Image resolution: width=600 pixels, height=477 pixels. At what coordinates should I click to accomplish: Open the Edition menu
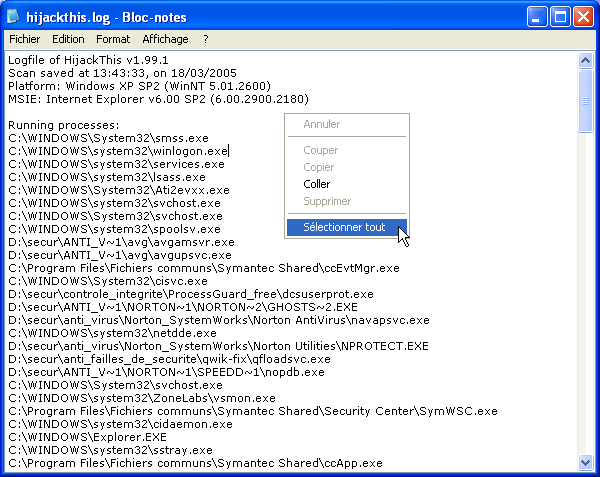68,39
